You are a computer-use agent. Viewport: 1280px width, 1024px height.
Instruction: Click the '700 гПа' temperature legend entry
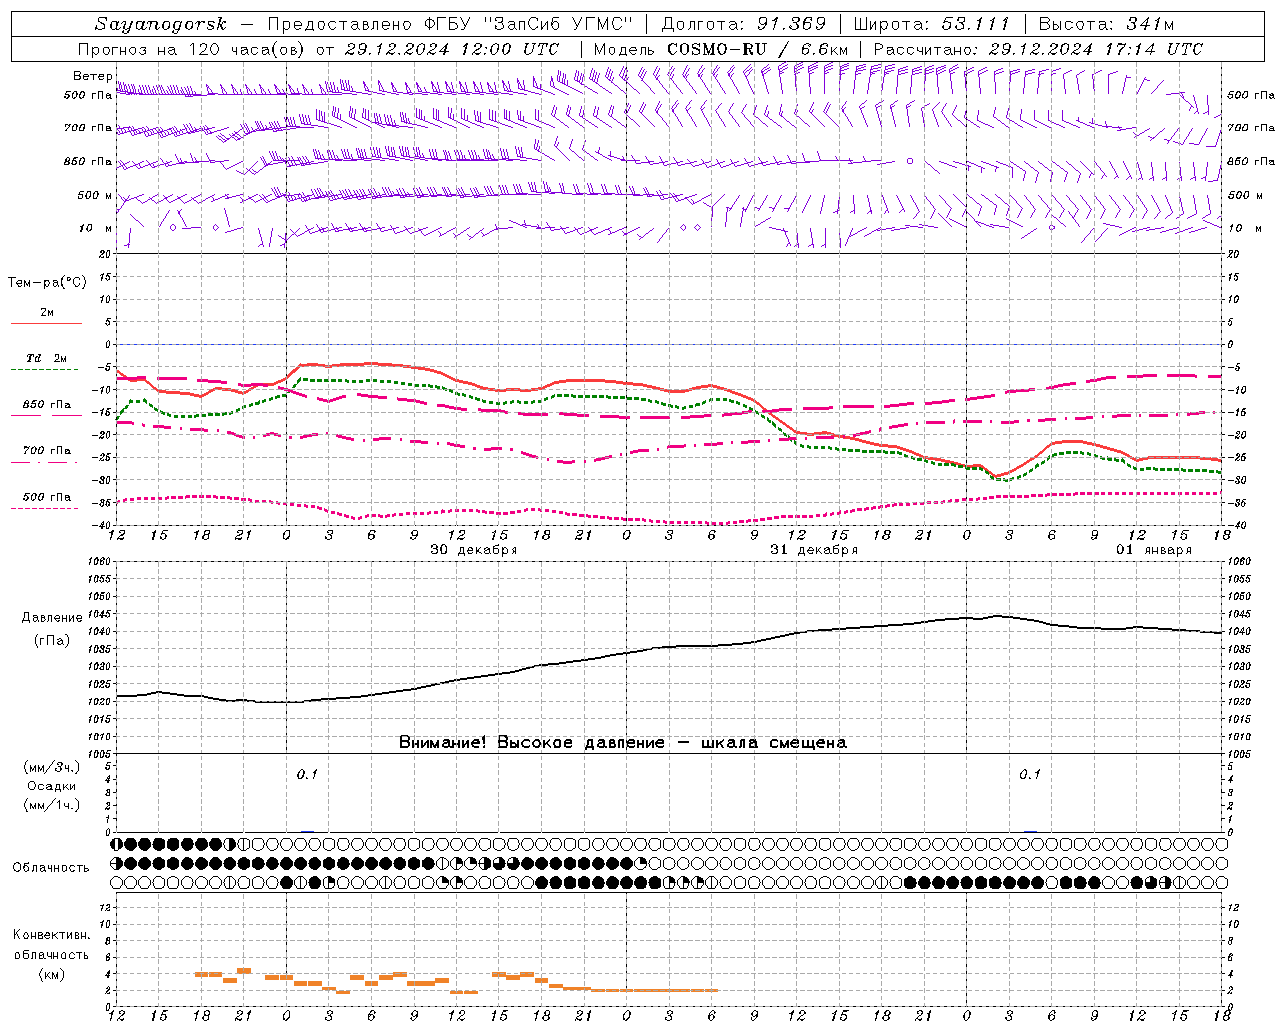click(x=47, y=450)
